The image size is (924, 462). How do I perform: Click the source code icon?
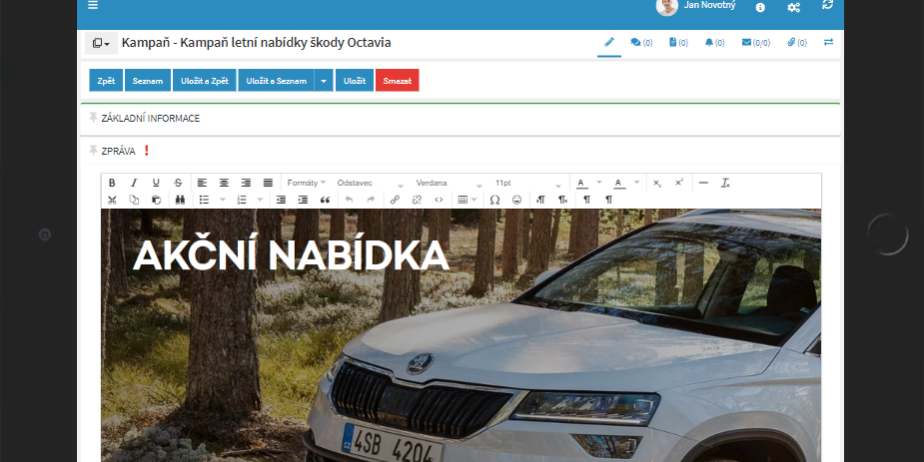pos(439,200)
